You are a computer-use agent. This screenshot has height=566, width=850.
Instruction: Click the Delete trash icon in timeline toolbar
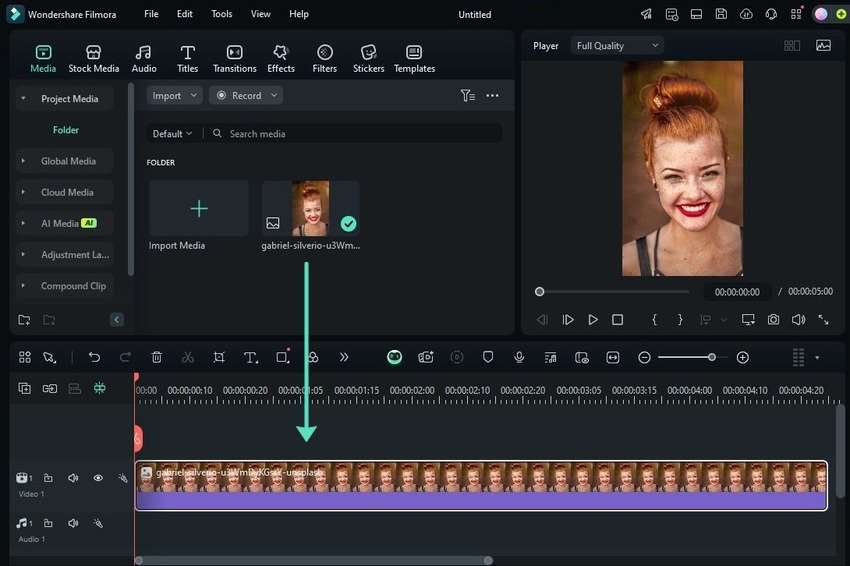(157, 357)
